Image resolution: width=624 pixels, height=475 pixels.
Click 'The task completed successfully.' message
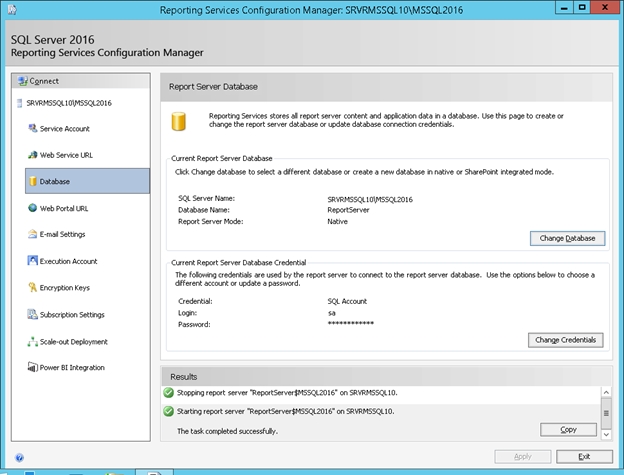click(227, 431)
